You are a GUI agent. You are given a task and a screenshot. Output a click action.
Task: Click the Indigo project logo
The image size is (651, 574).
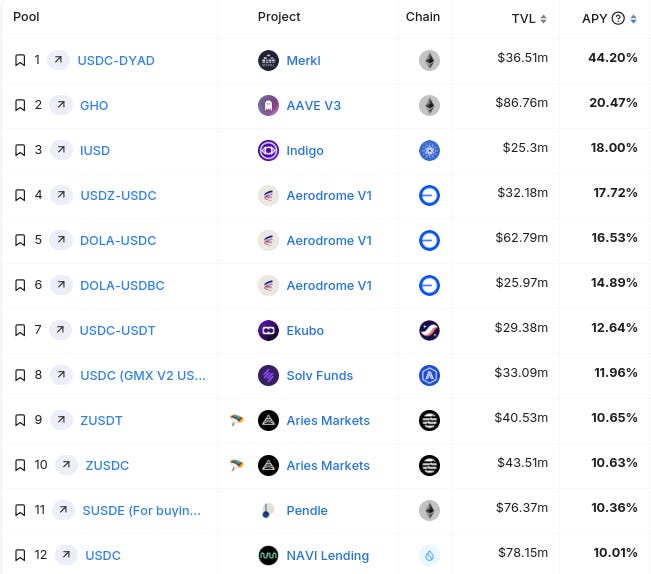click(268, 150)
